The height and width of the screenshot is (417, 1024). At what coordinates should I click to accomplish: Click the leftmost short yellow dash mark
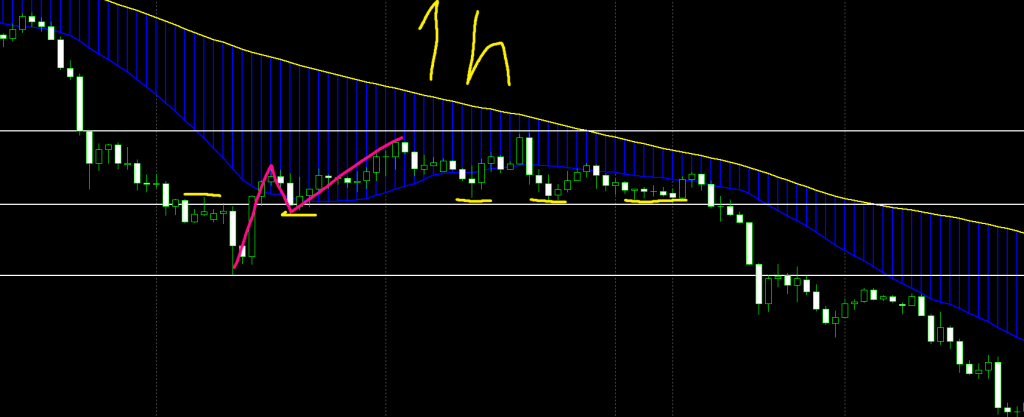202,195
